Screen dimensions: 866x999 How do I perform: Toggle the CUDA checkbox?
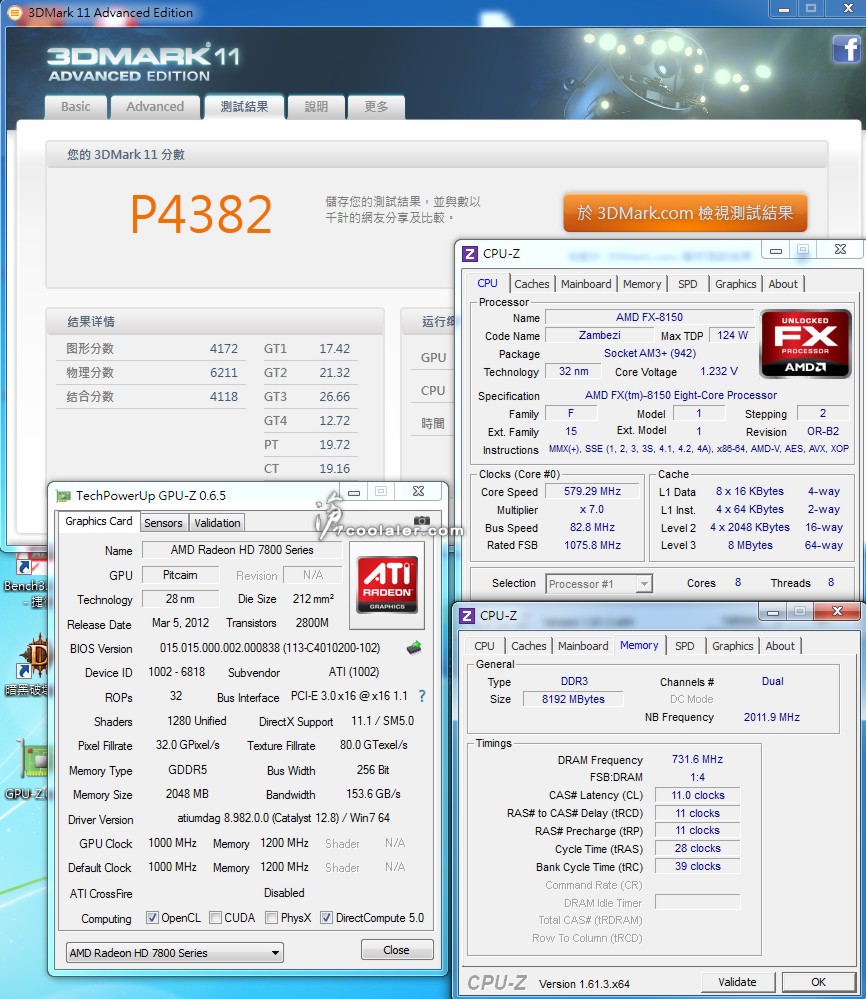coord(215,917)
